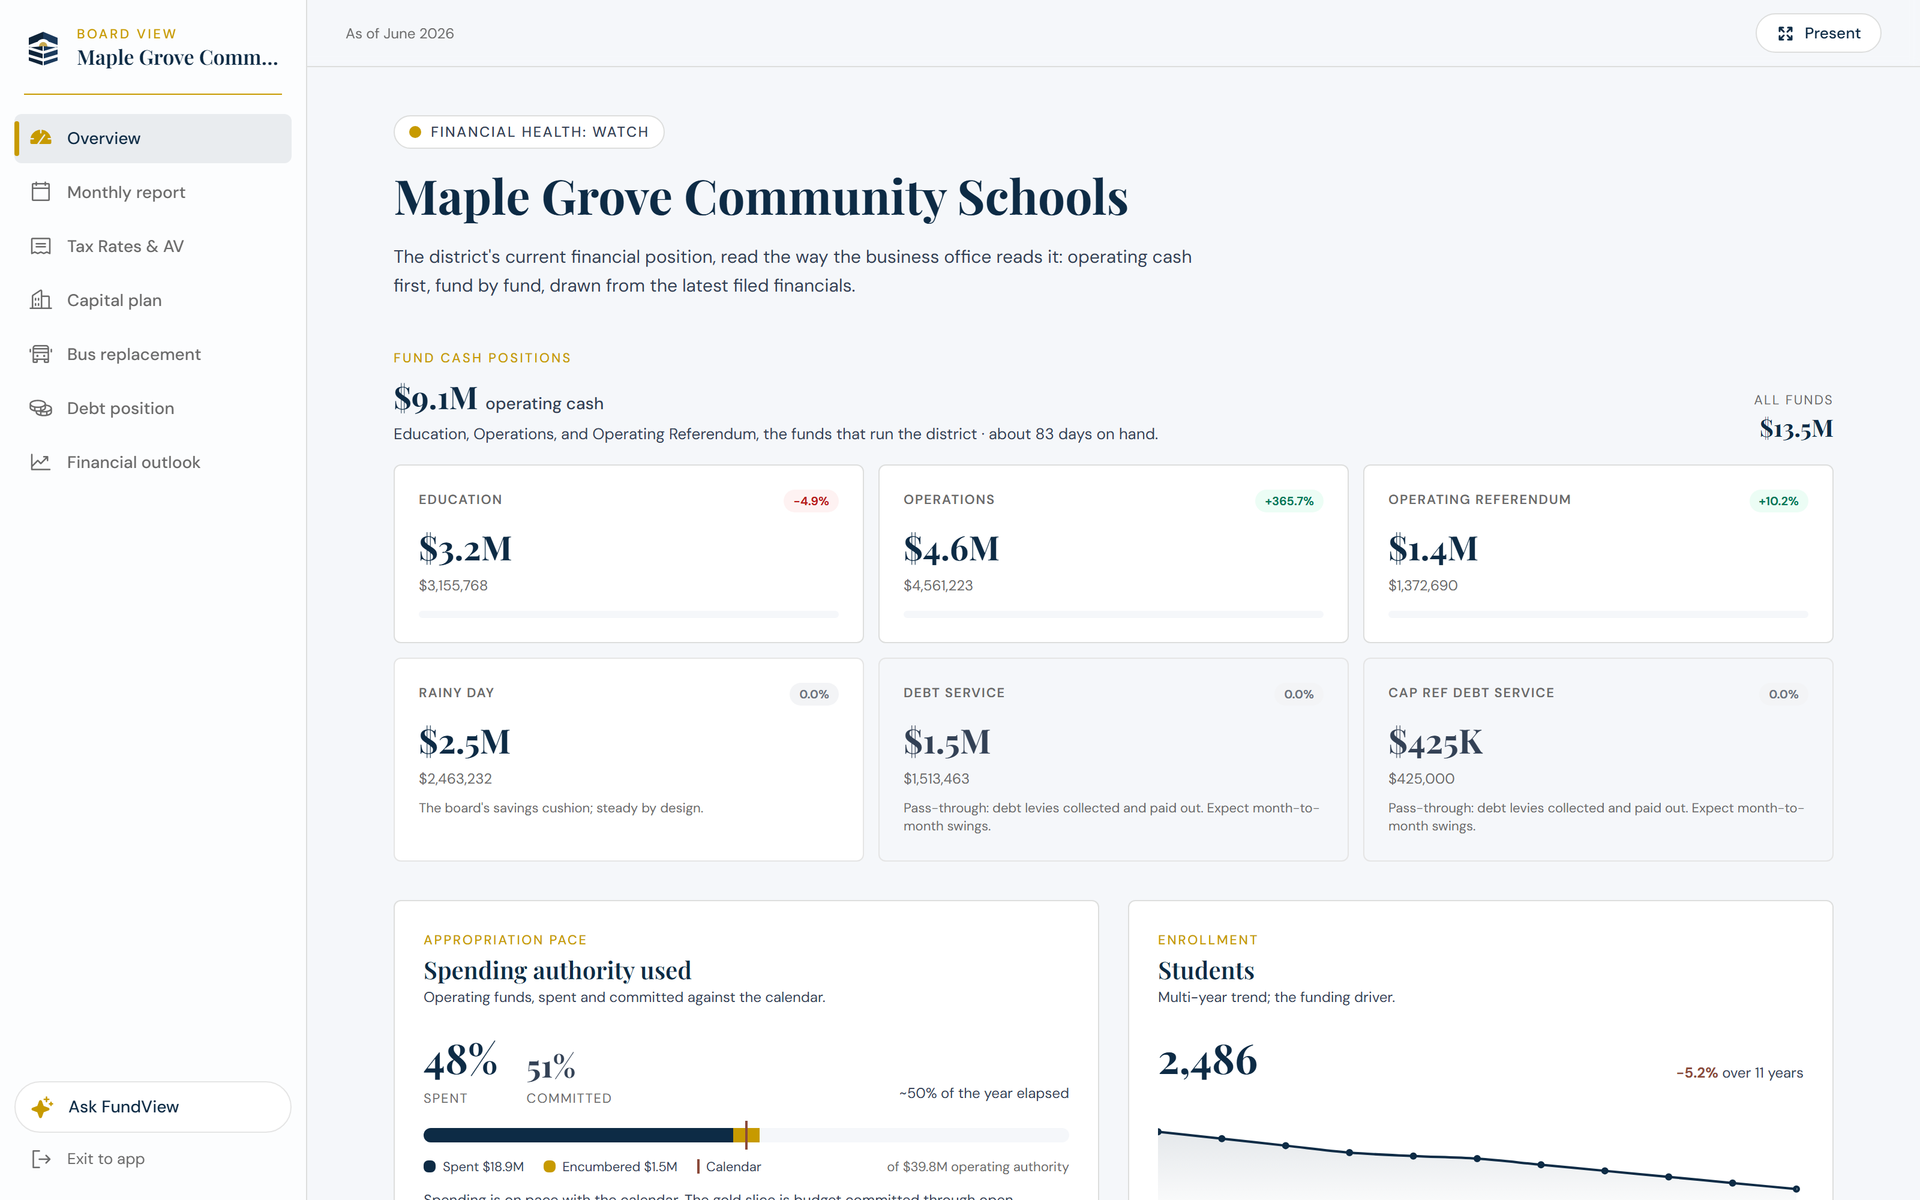Click the Capital plan building icon

[41, 300]
